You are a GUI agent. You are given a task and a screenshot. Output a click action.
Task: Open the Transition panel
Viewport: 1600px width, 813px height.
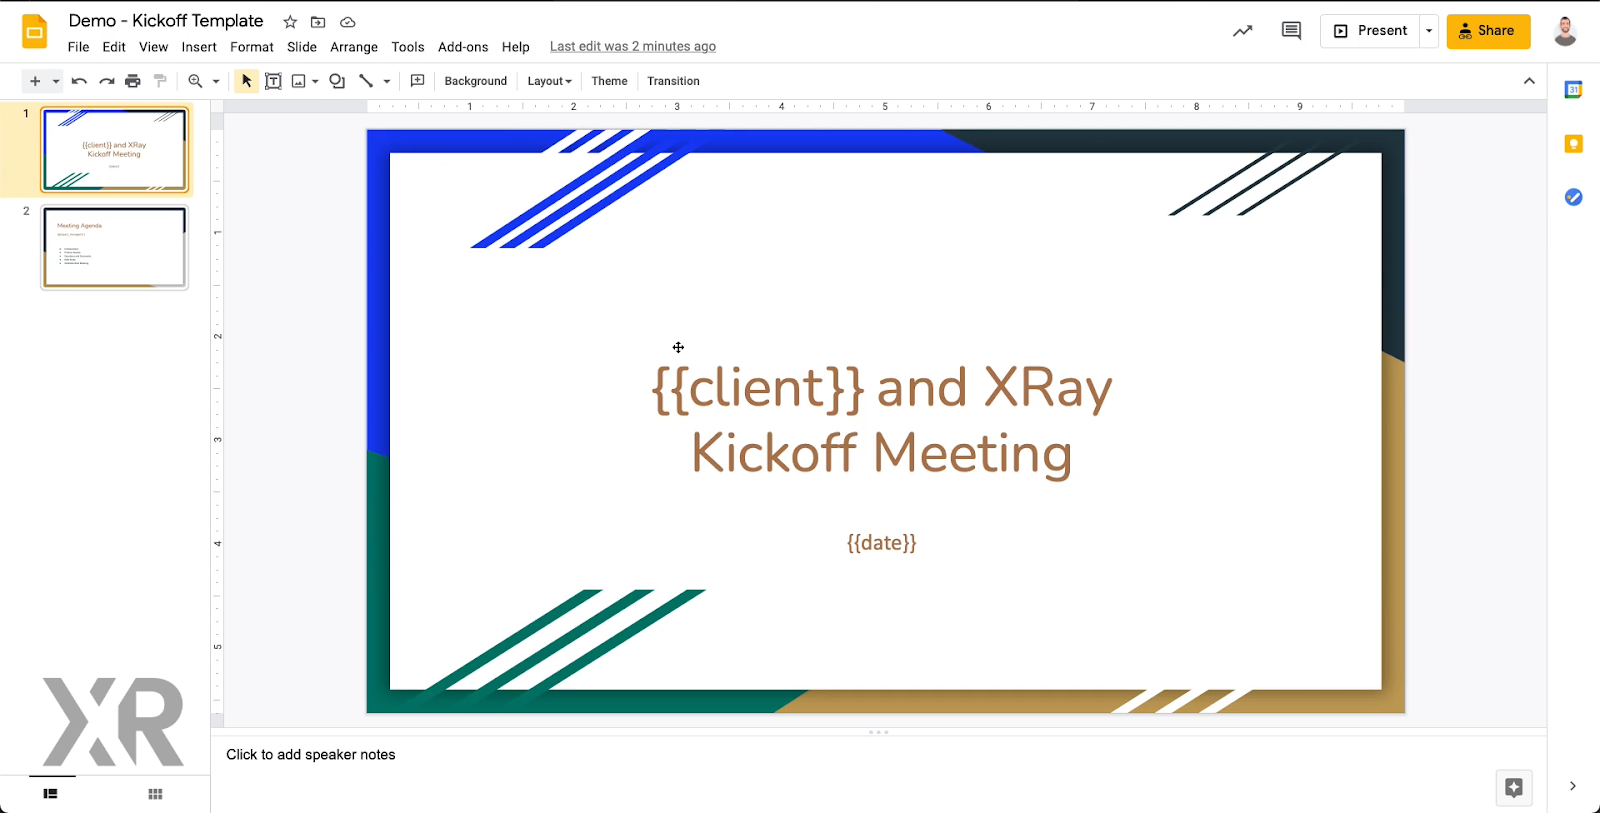pos(673,81)
